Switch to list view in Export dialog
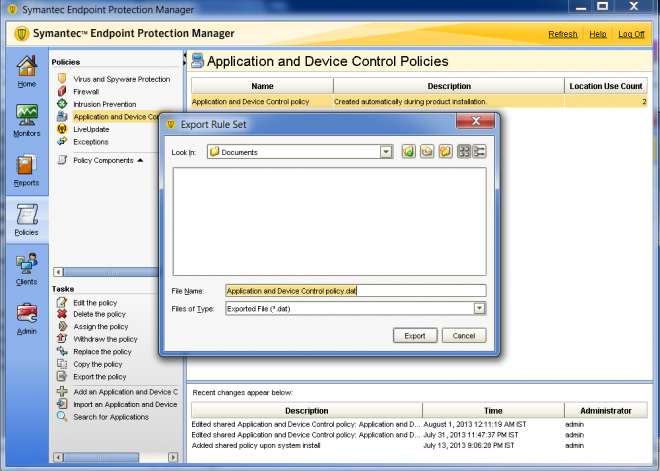Viewport: 660px width, 471px height. click(464, 152)
